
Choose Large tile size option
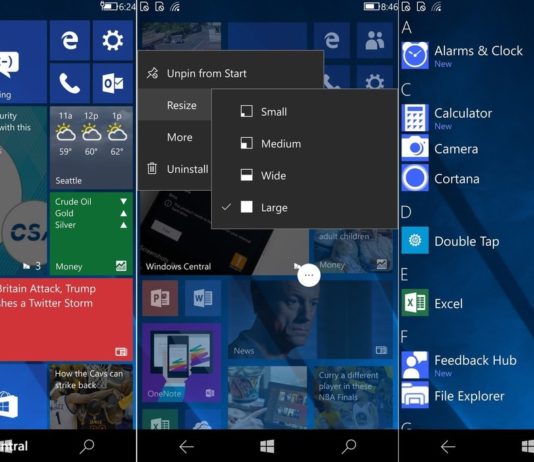304,207
